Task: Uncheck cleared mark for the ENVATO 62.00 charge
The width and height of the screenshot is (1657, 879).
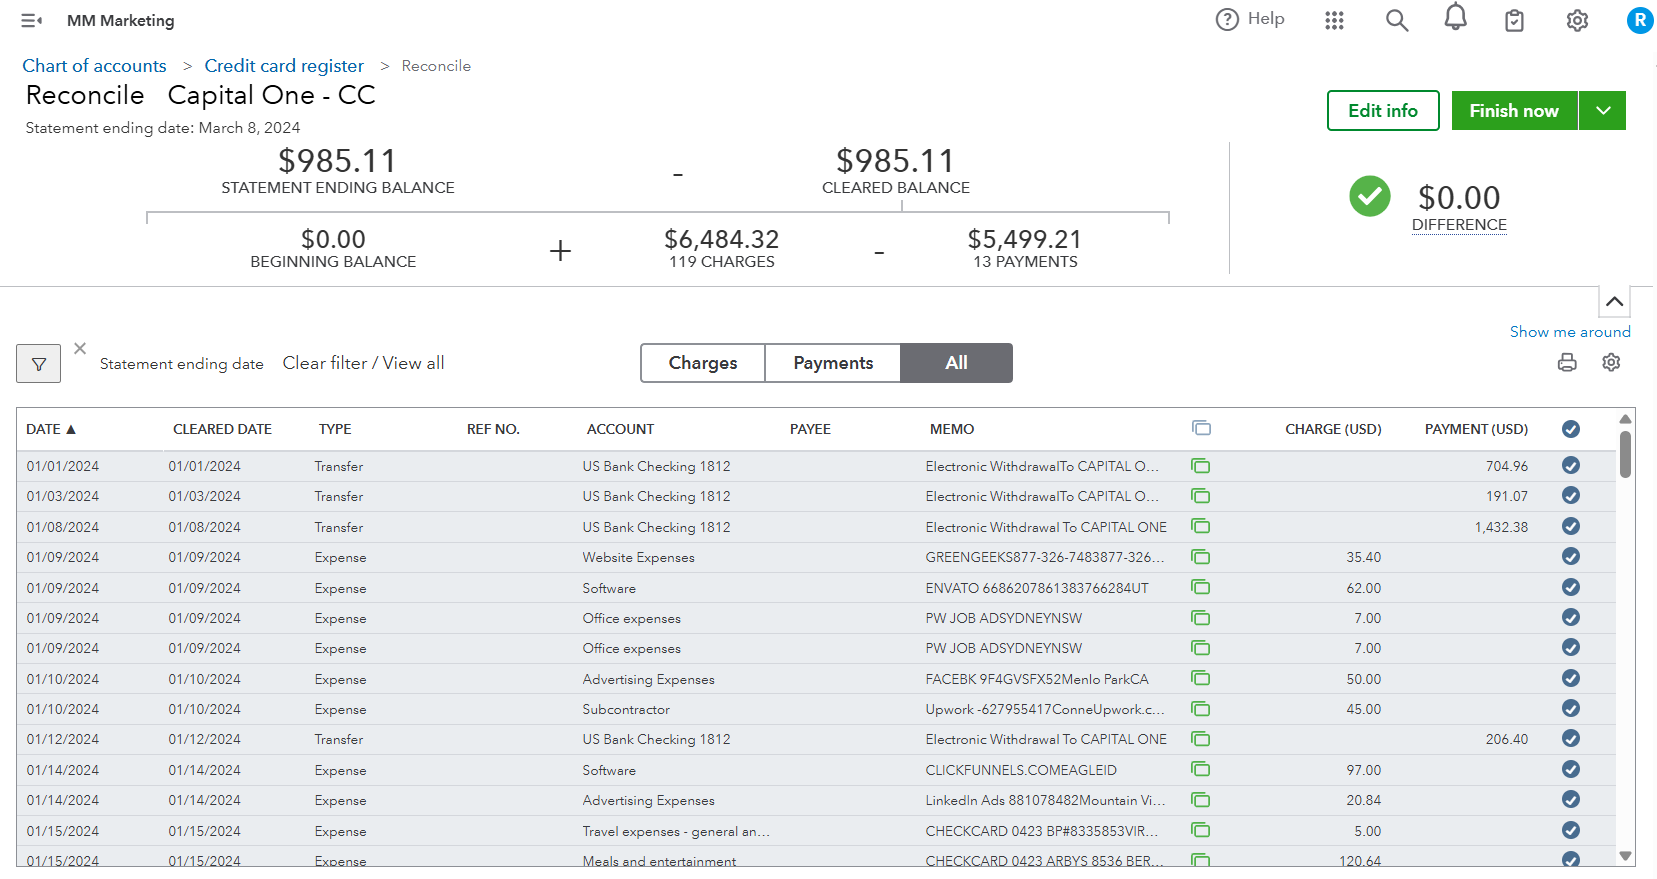Action: coord(1571,587)
